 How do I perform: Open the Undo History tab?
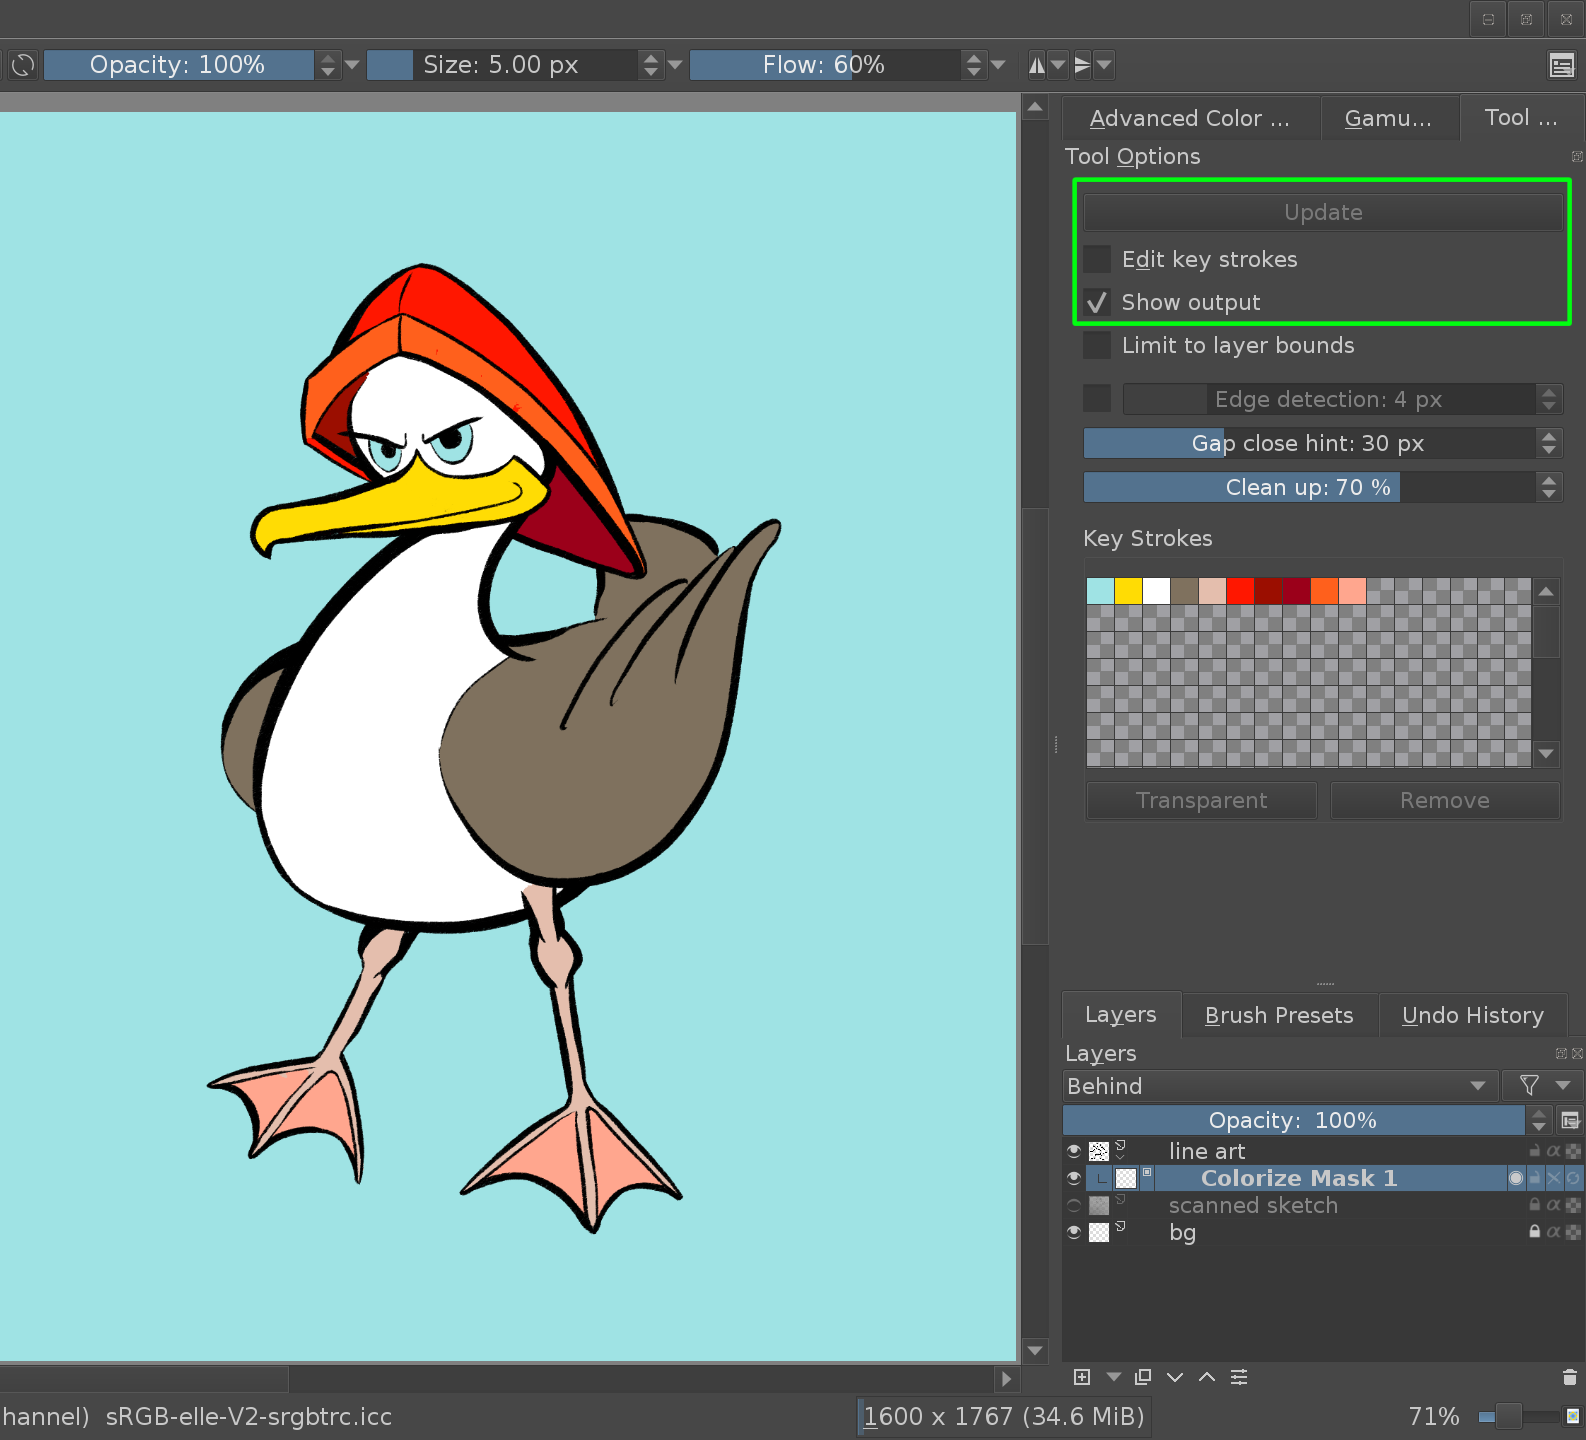point(1472,1015)
